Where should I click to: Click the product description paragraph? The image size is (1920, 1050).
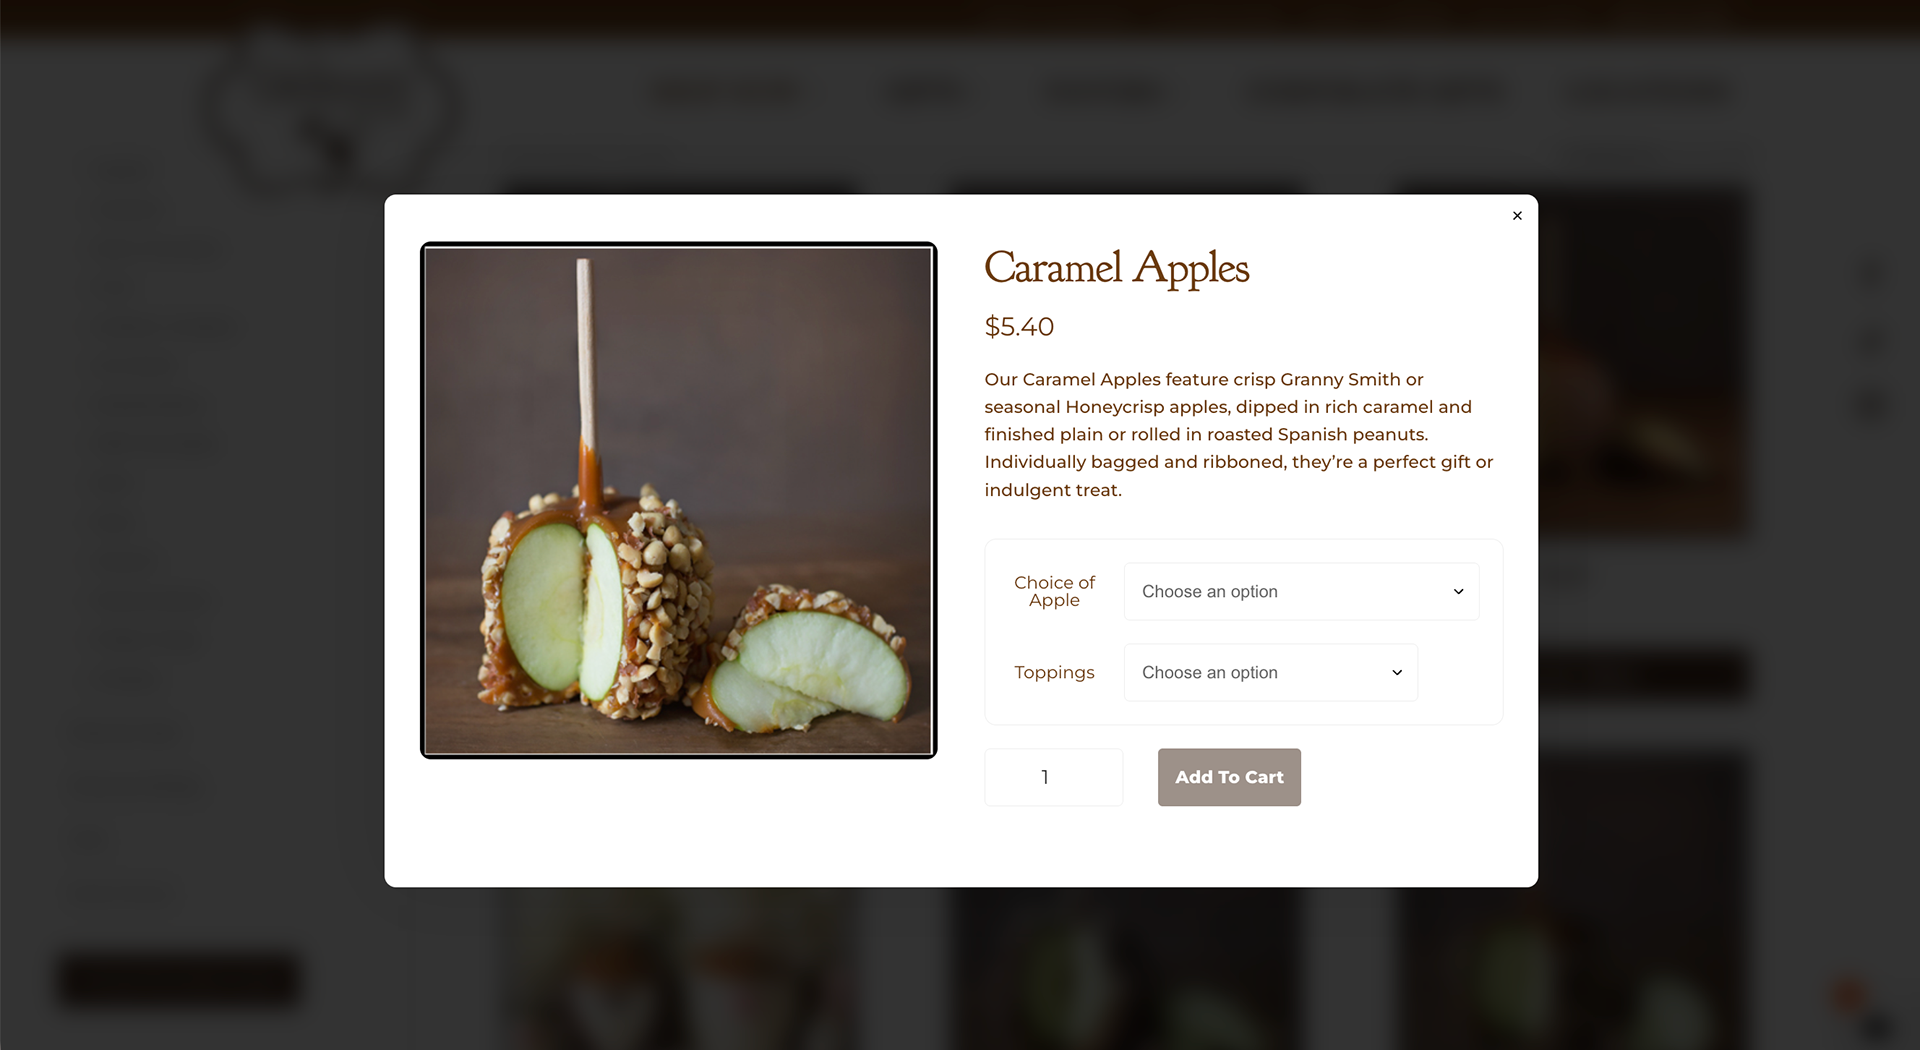coord(1238,434)
